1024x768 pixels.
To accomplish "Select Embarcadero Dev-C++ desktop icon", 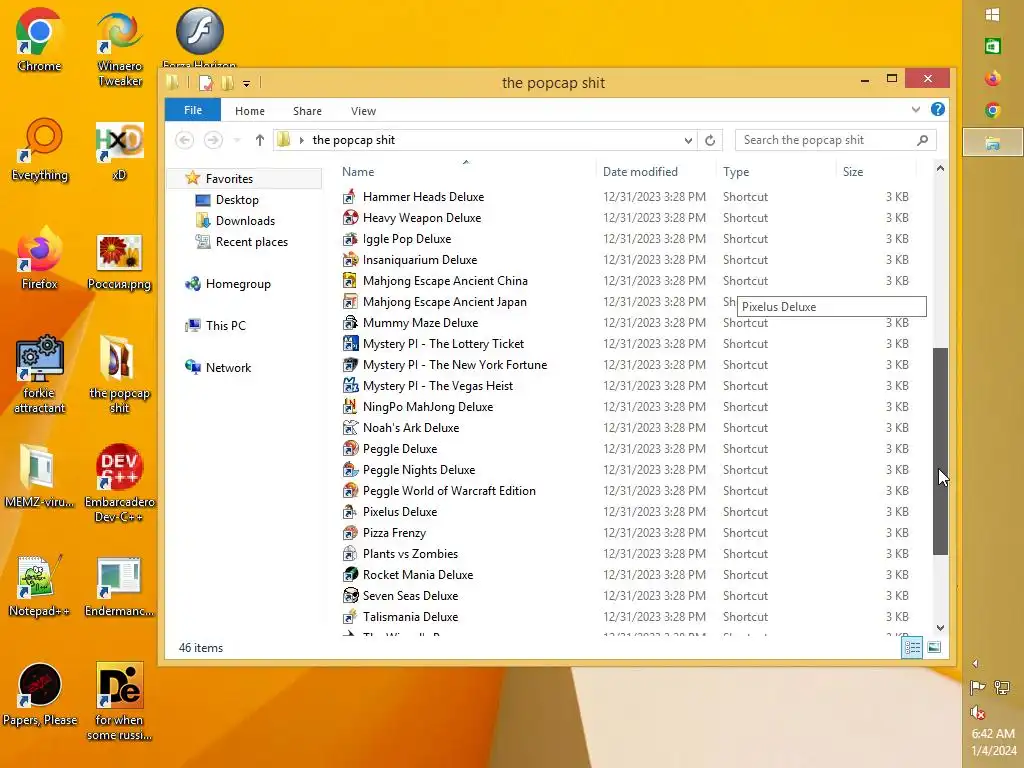I will point(120,483).
